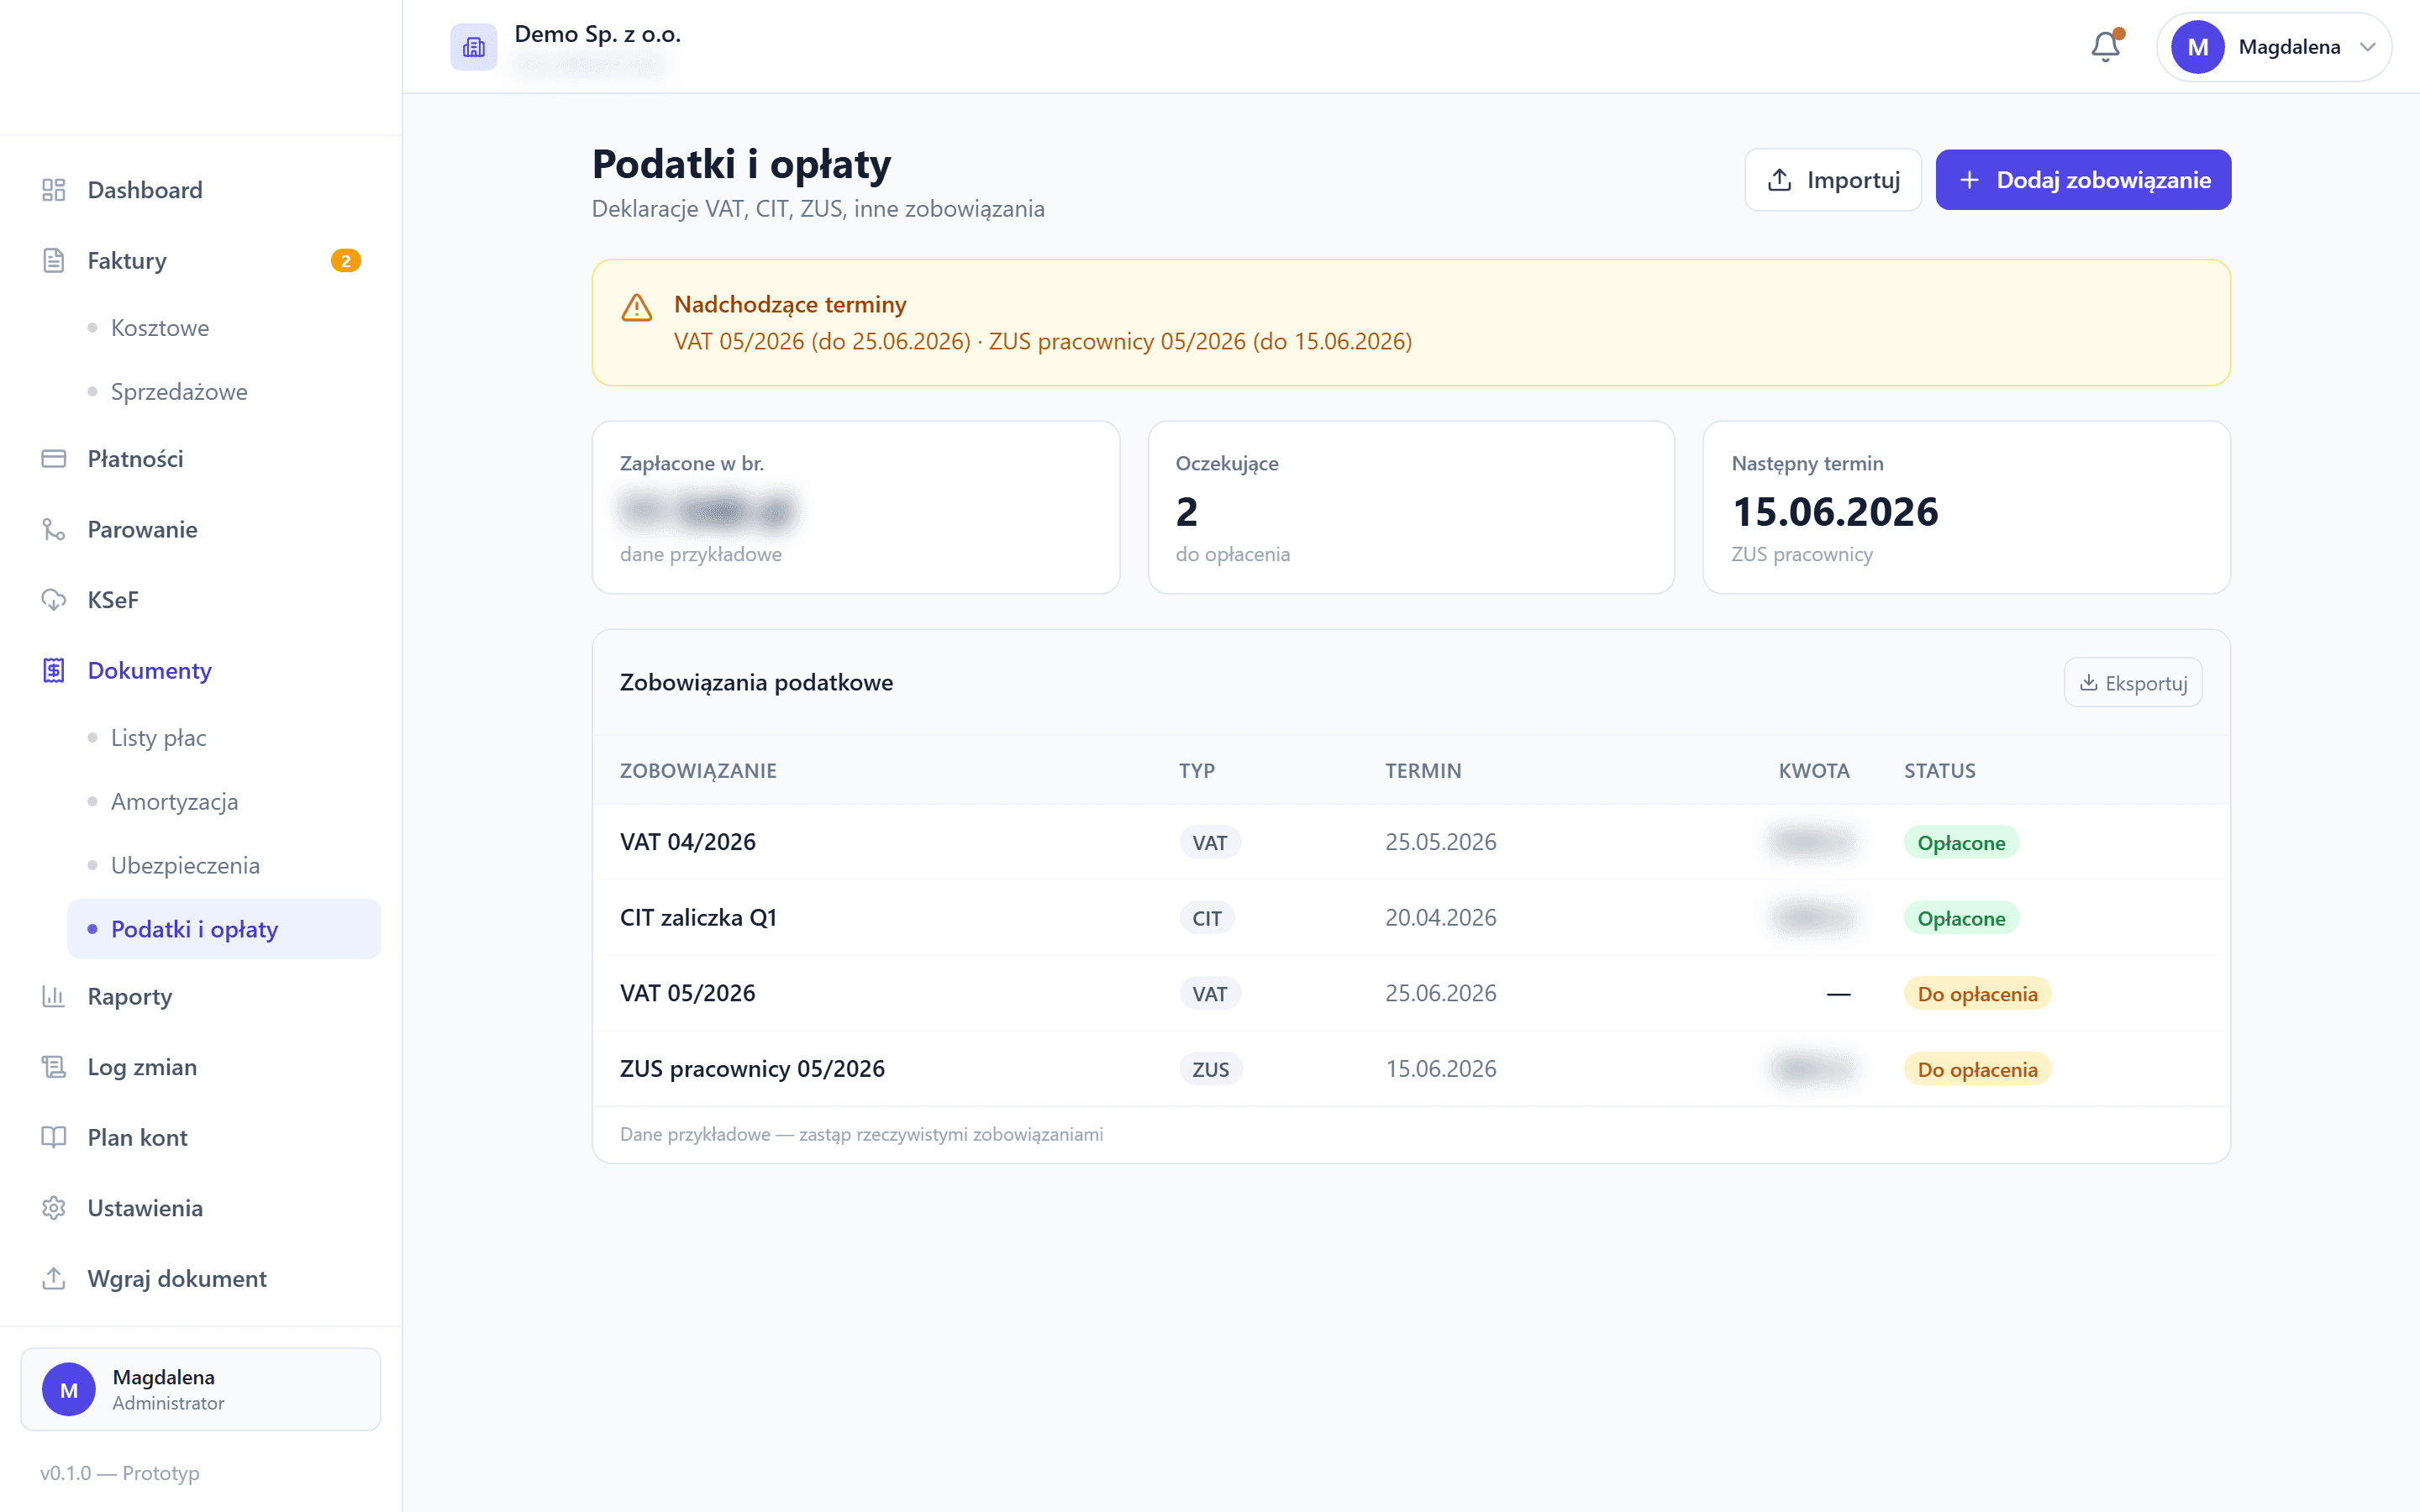Click the Zapłacone w br. summary card
This screenshot has width=2420, height=1512.
tap(856, 508)
